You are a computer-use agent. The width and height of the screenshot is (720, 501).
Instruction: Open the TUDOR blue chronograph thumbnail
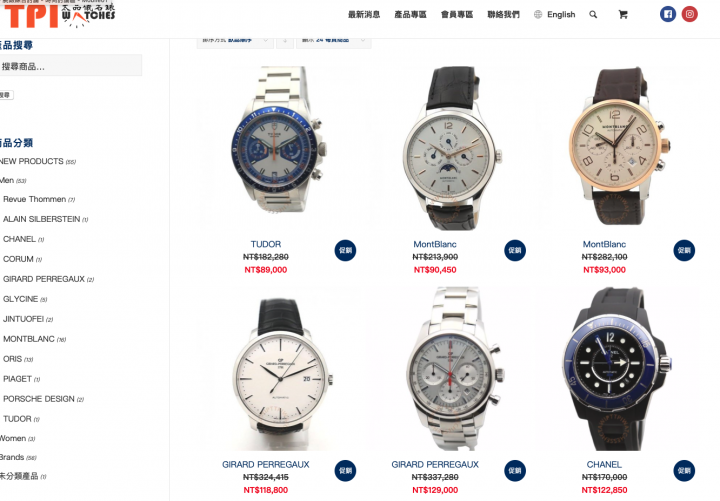276,142
